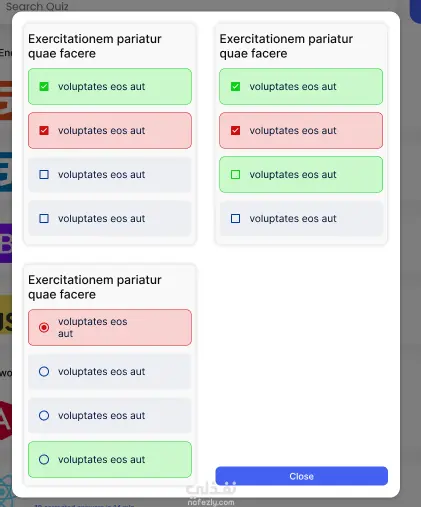
Task: Click third card's question title text
Action: [x=95, y=287]
